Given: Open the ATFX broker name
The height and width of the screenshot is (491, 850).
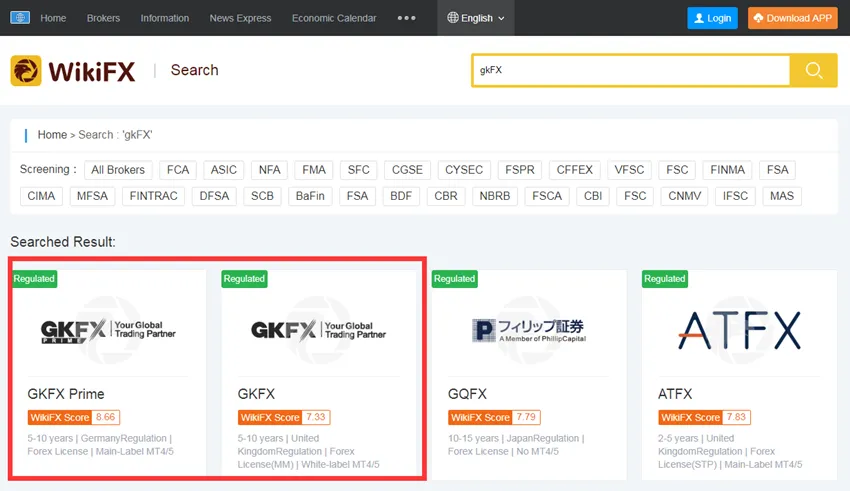Looking at the screenshot, I should click(675, 394).
